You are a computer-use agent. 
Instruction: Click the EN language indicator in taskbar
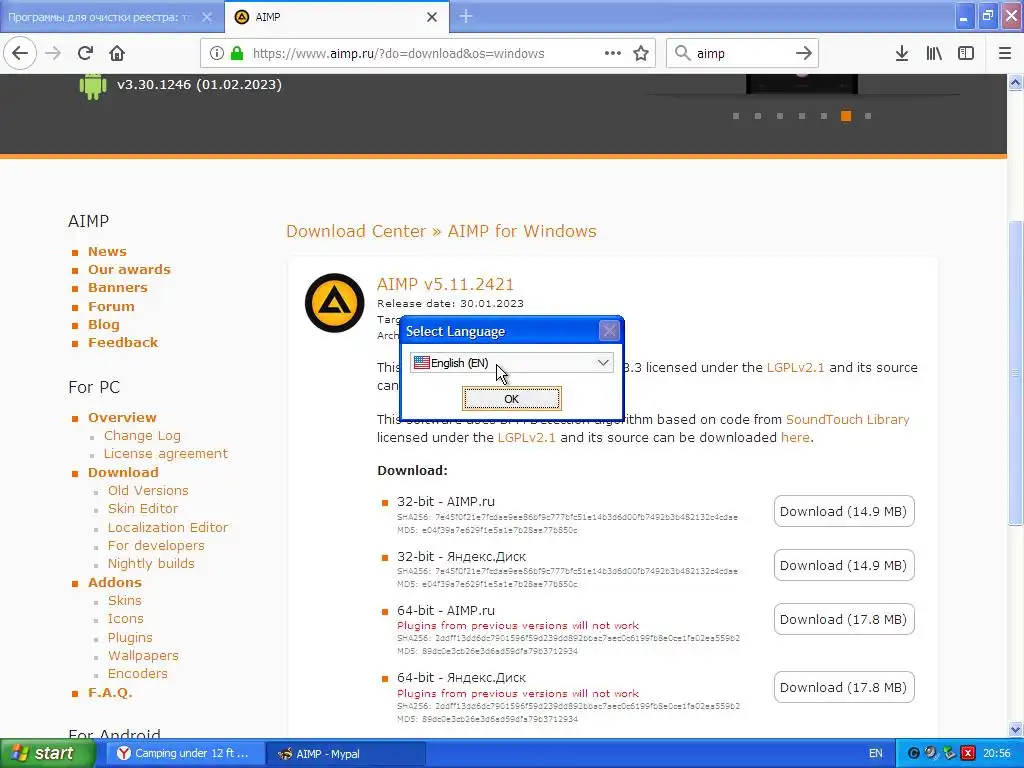point(876,753)
